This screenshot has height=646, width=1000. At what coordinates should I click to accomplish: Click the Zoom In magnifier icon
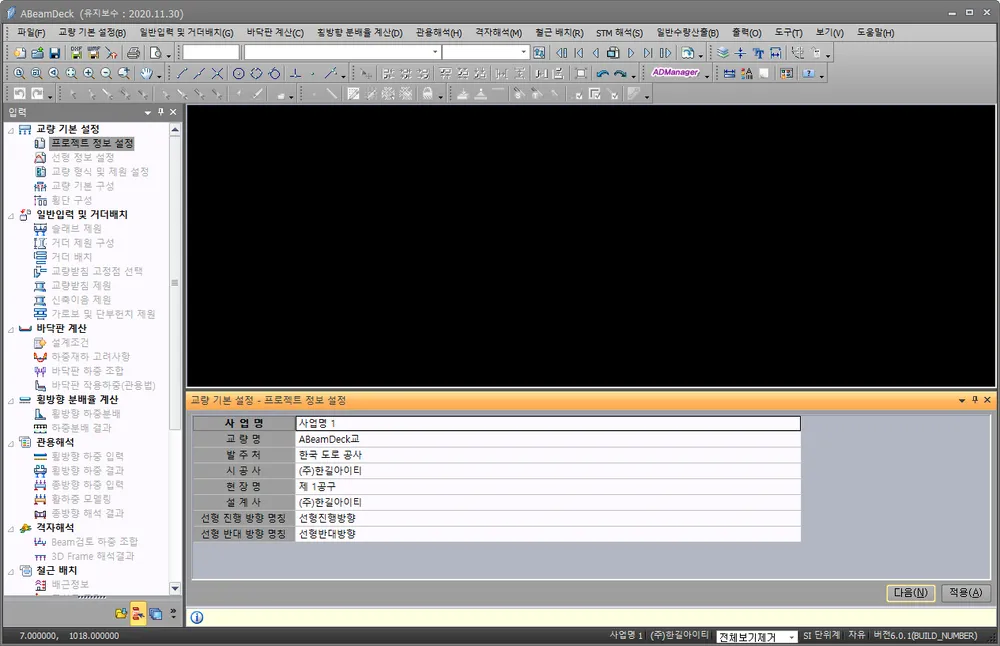[89, 73]
